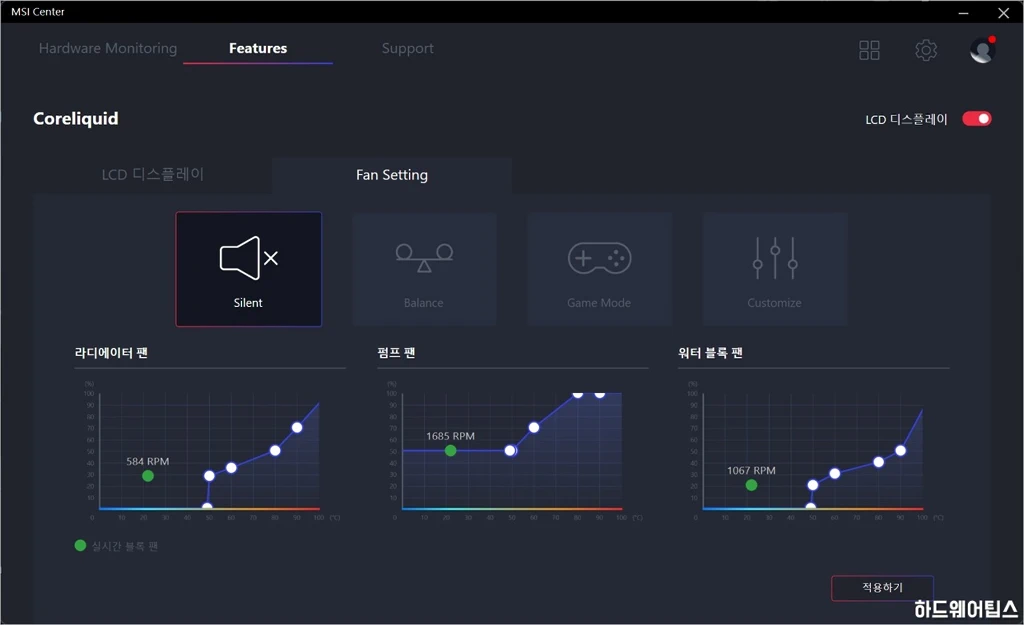Open the apps grid icon in the header

pyautogui.click(x=869, y=50)
